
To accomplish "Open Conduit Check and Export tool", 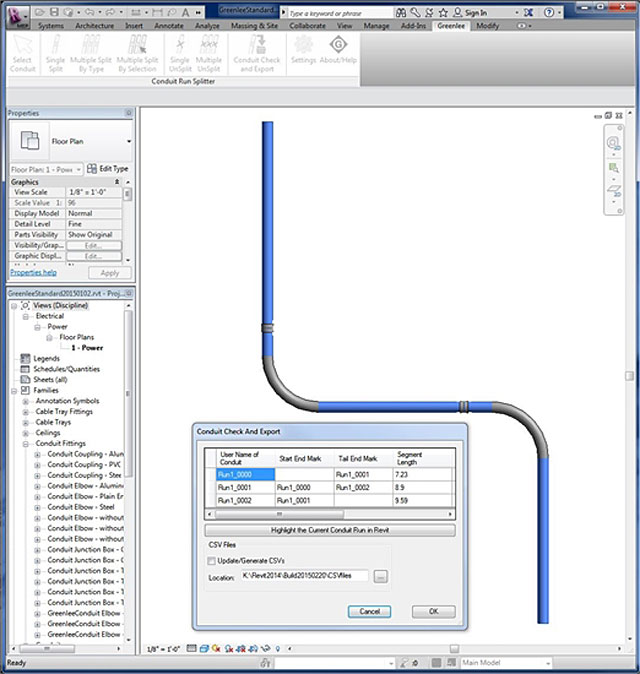I will tap(257, 54).
